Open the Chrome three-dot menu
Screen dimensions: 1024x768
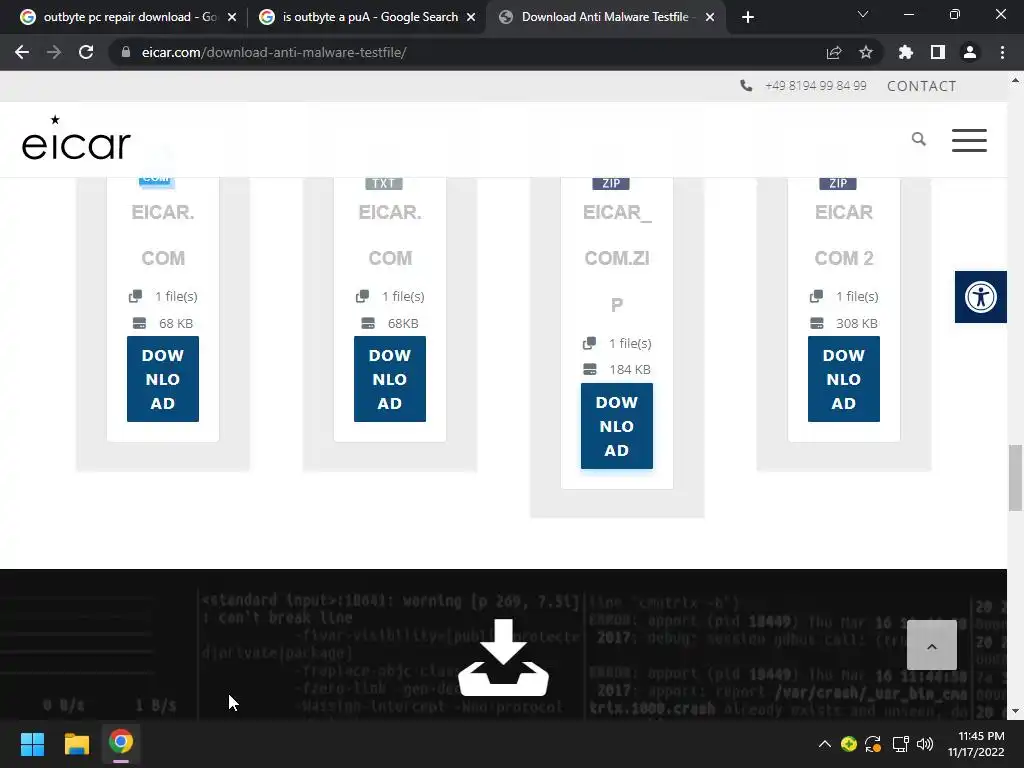(x=1002, y=52)
